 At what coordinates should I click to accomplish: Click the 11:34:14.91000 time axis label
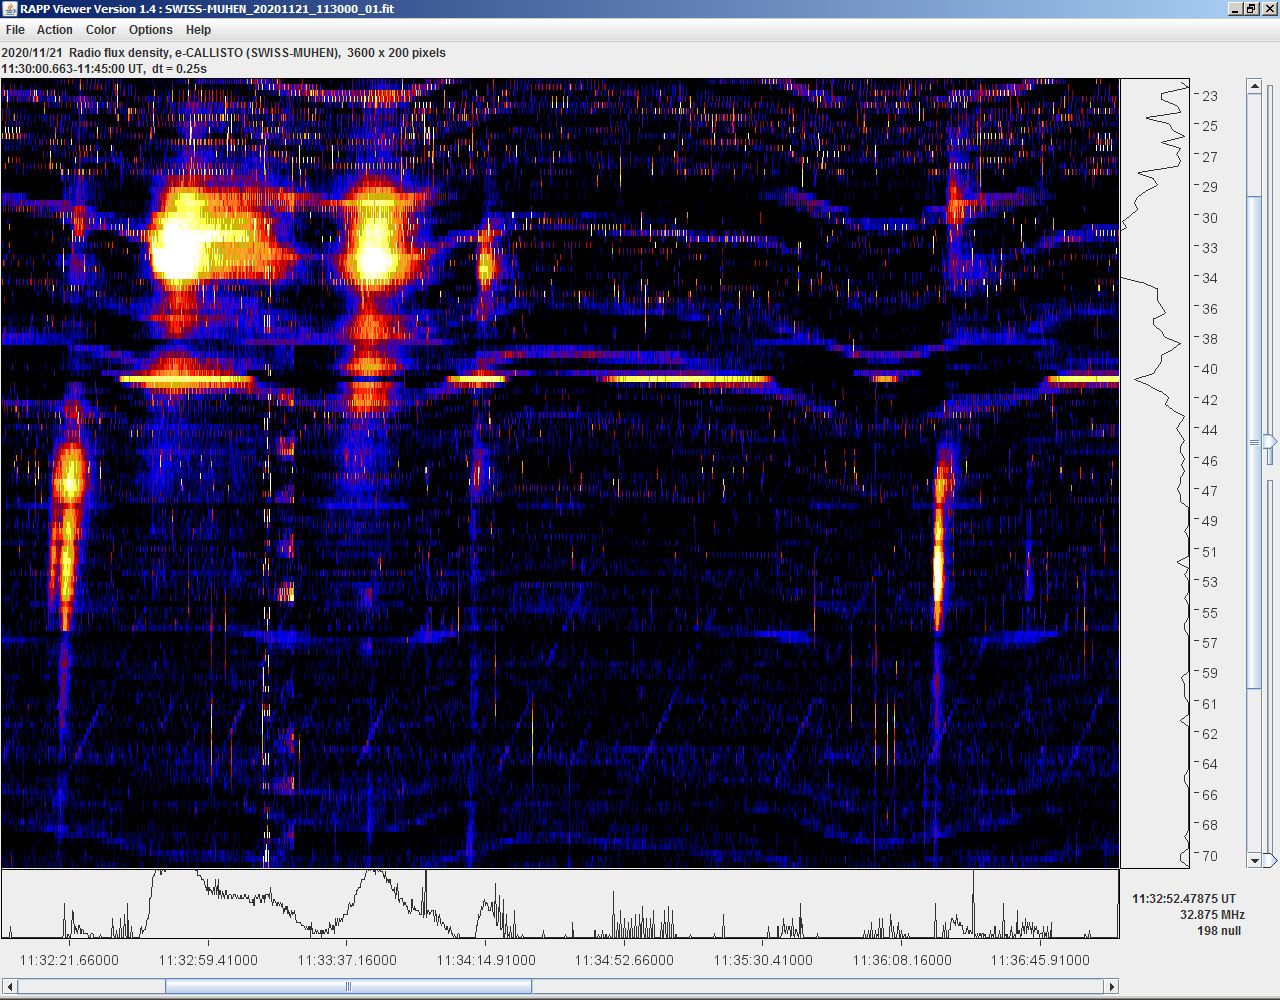tap(486, 960)
